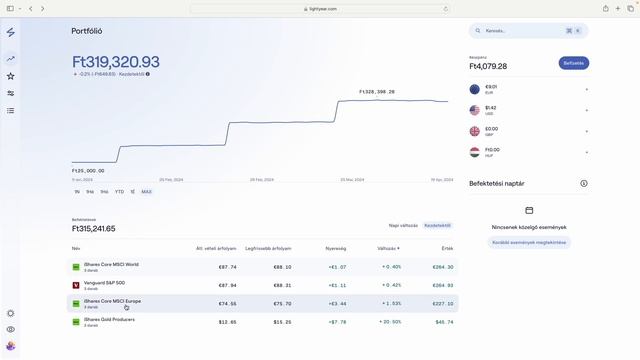Sort by Érték column header
The width and height of the screenshot is (640, 360).
click(x=447, y=248)
